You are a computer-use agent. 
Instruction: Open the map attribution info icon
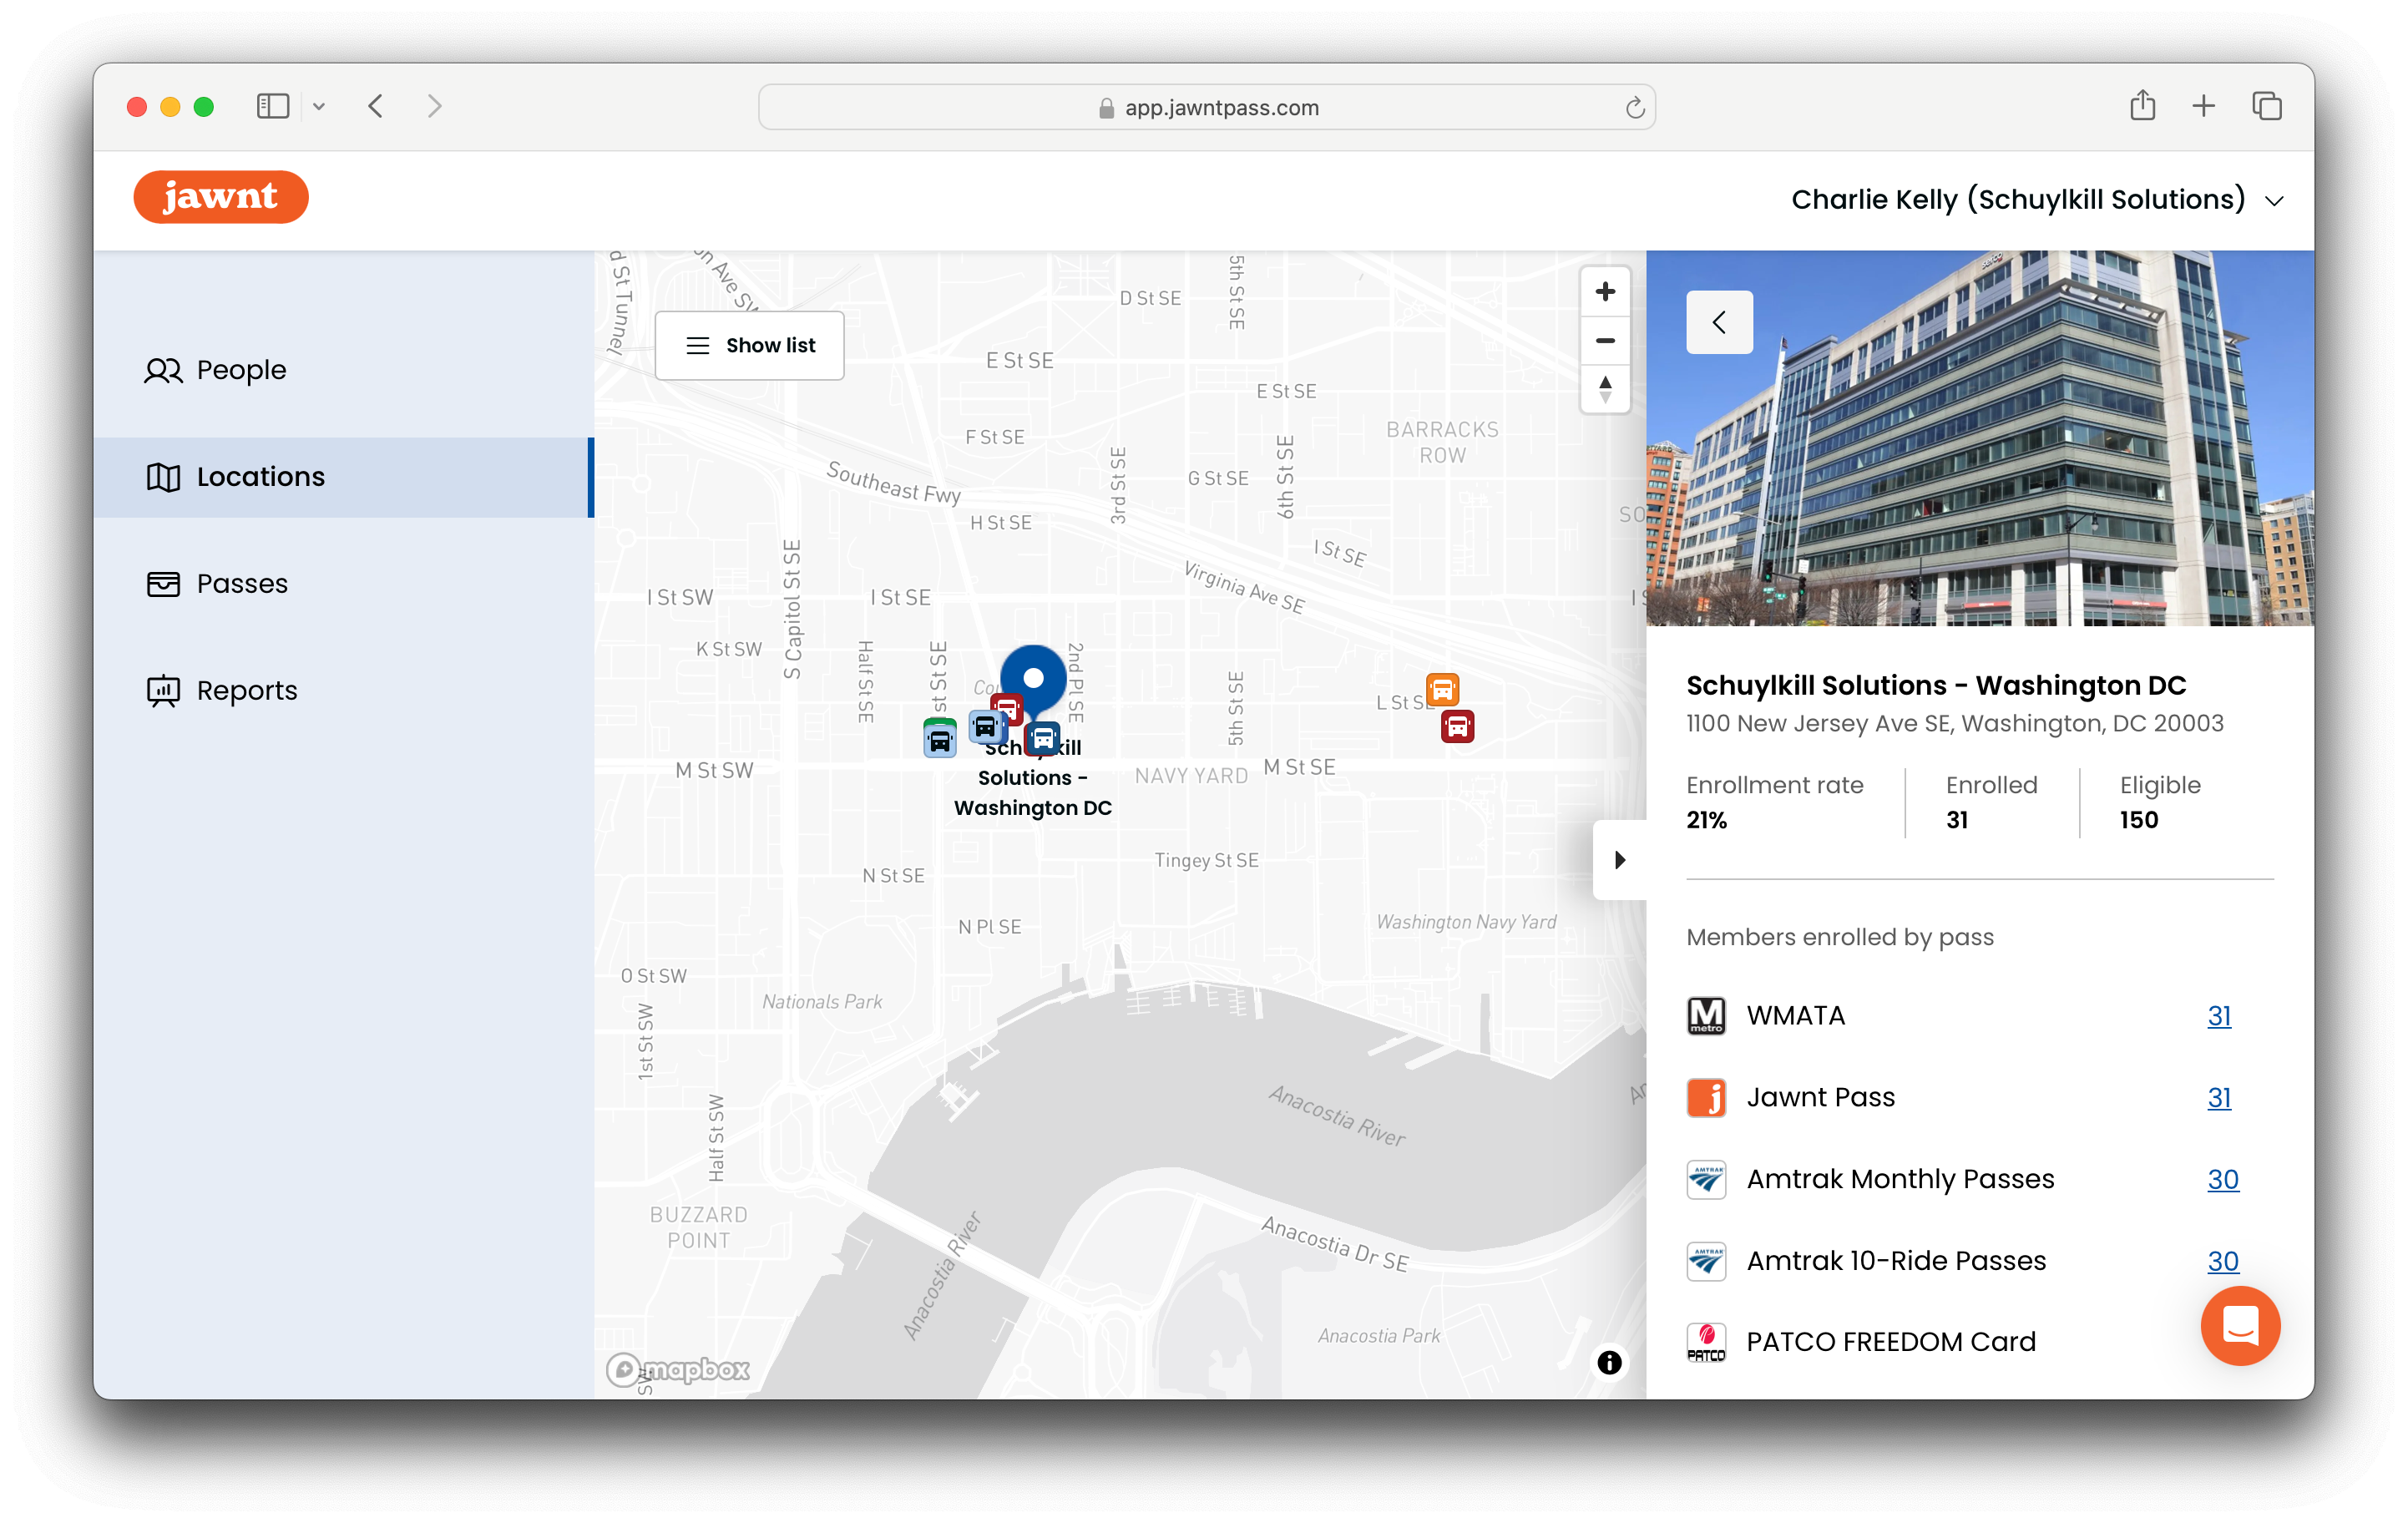click(1609, 1362)
